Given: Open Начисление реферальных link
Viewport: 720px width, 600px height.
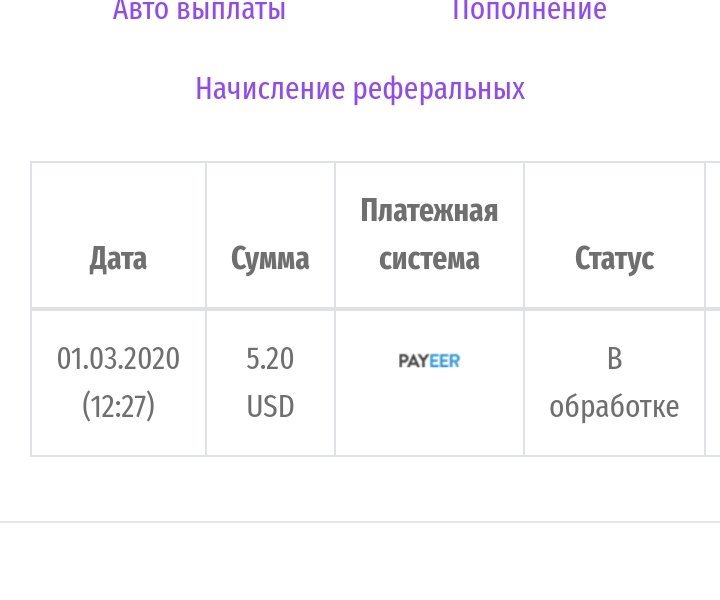Looking at the screenshot, I should 360,89.
